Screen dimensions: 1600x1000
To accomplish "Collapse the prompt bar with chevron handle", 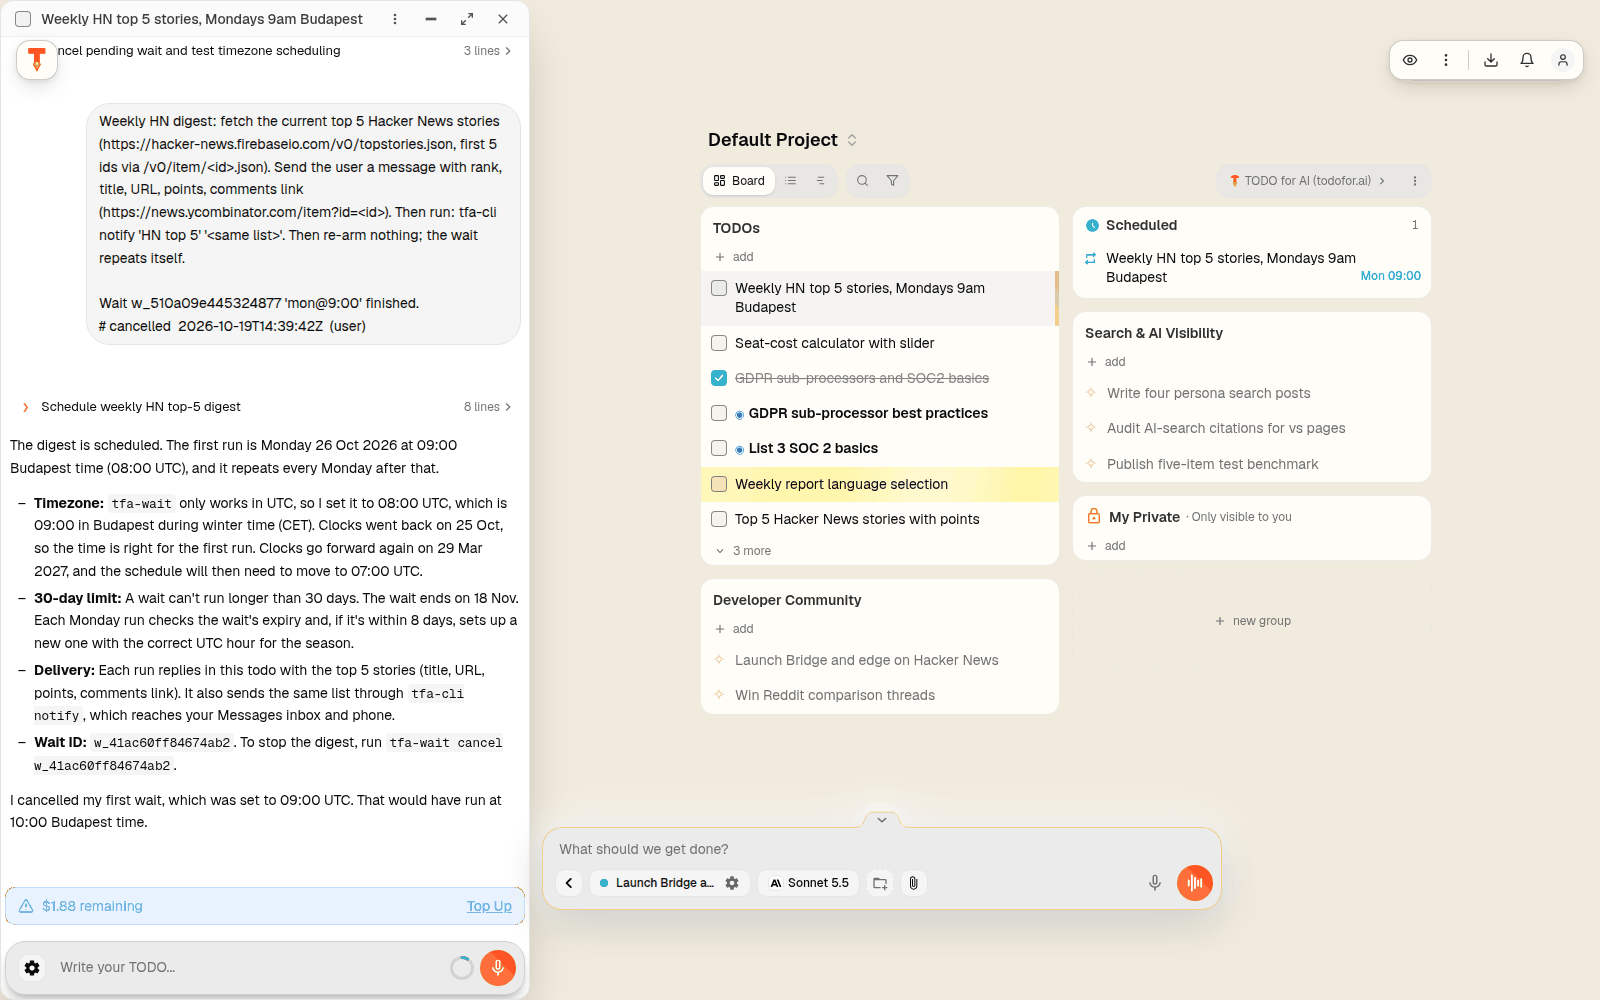I will 882,820.
